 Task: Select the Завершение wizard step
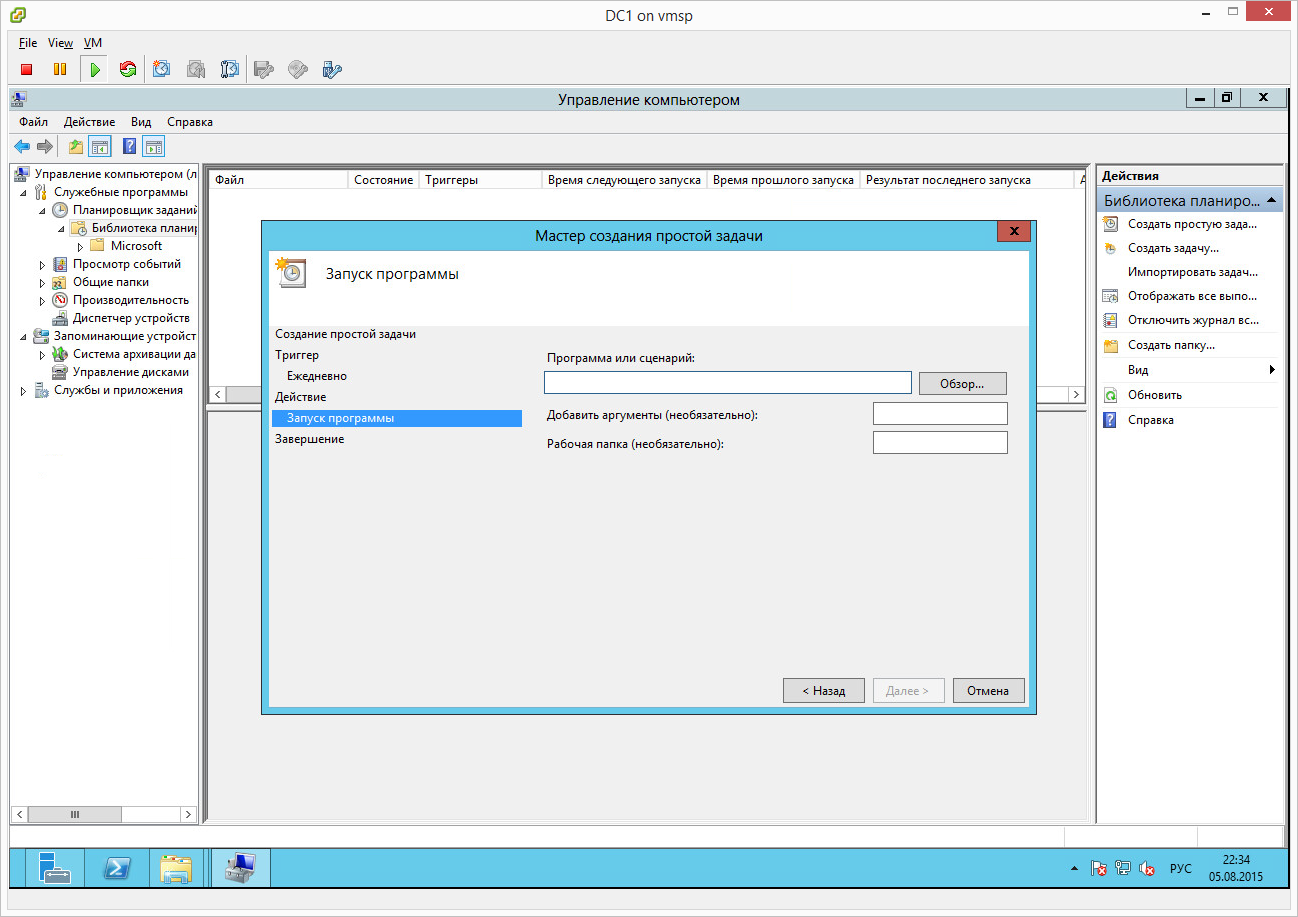click(310, 439)
